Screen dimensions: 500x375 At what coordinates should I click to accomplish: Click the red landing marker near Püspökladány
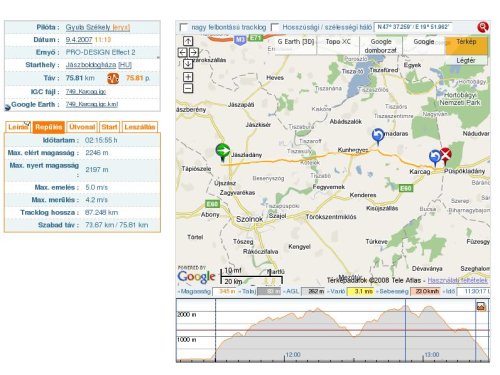pyautogui.click(x=445, y=156)
